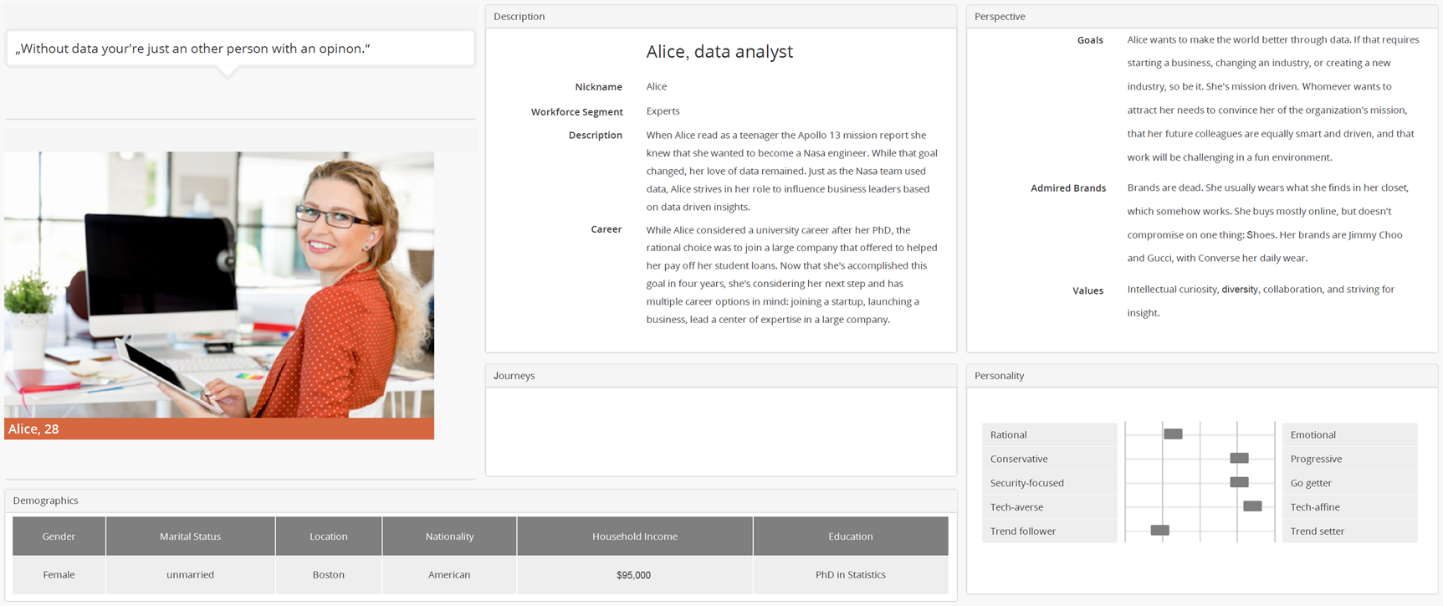The height and width of the screenshot is (606, 1443).
Task: Click the 'Alice, 28' name banner
Action: (x=219, y=429)
